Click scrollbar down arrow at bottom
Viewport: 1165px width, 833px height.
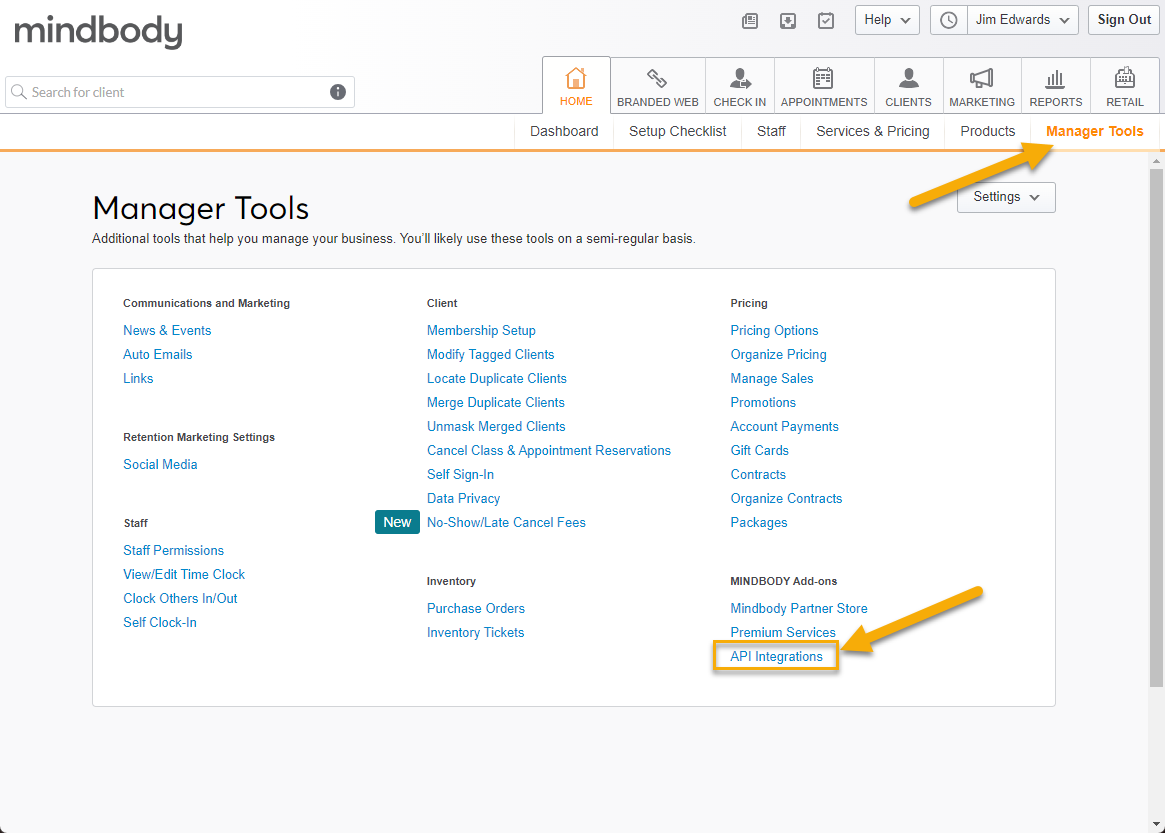(x=1155, y=825)
